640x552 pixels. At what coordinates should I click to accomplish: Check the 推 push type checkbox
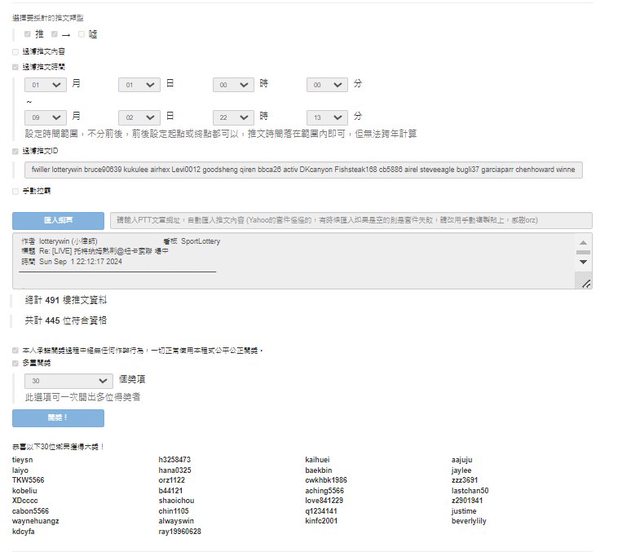[x=28, y=34]
